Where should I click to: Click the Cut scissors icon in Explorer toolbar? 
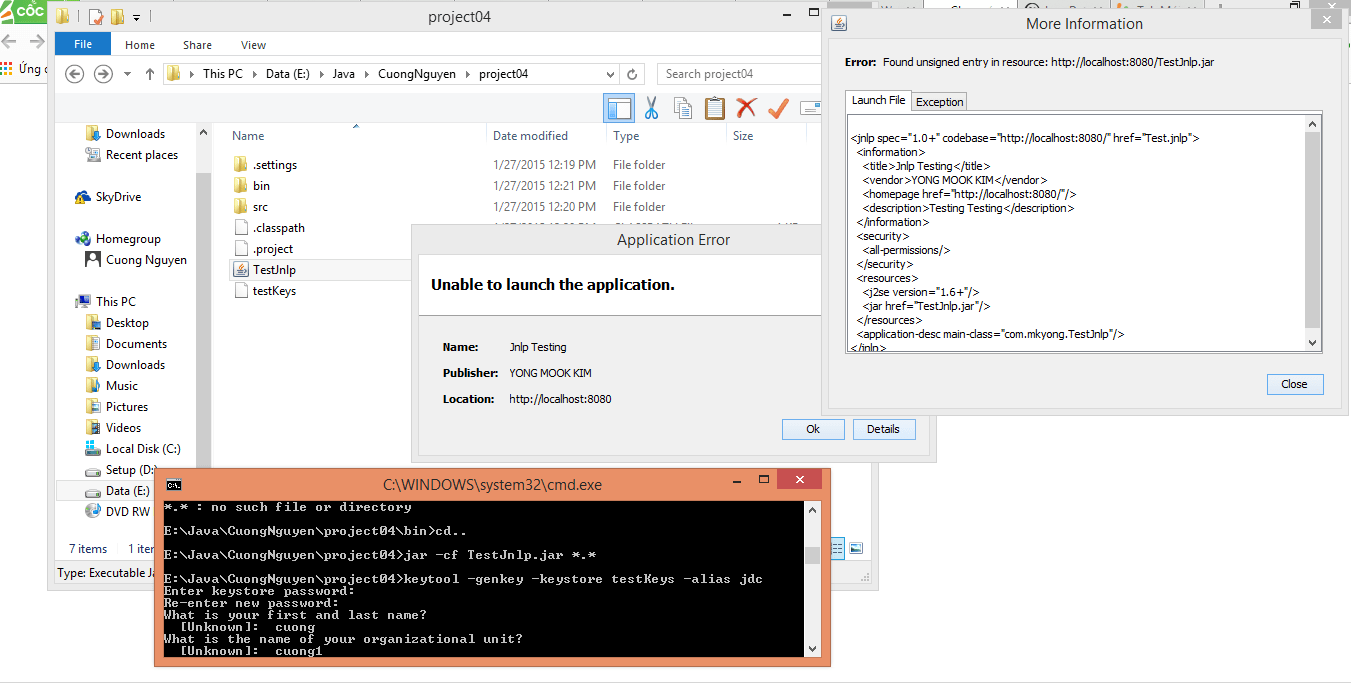click(651, 108)
